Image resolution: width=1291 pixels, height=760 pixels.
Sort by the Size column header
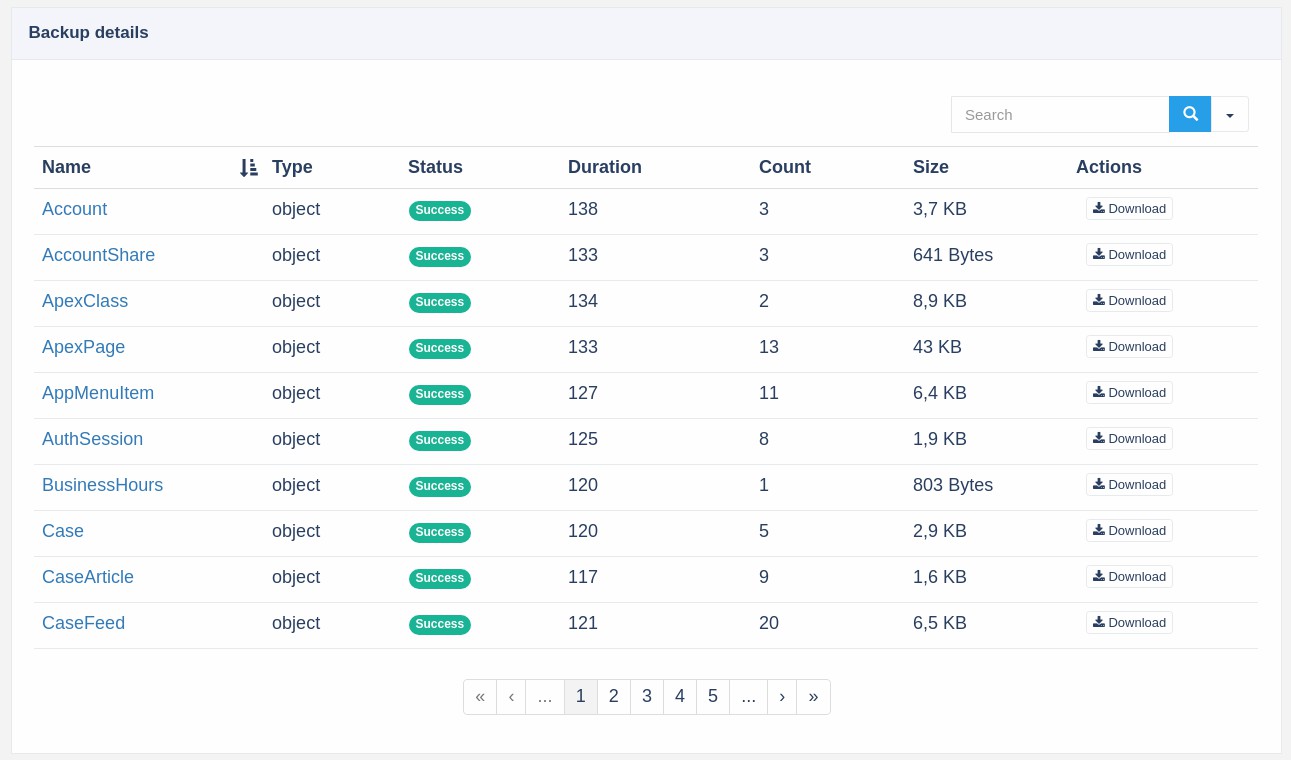[x=931, y=167]
